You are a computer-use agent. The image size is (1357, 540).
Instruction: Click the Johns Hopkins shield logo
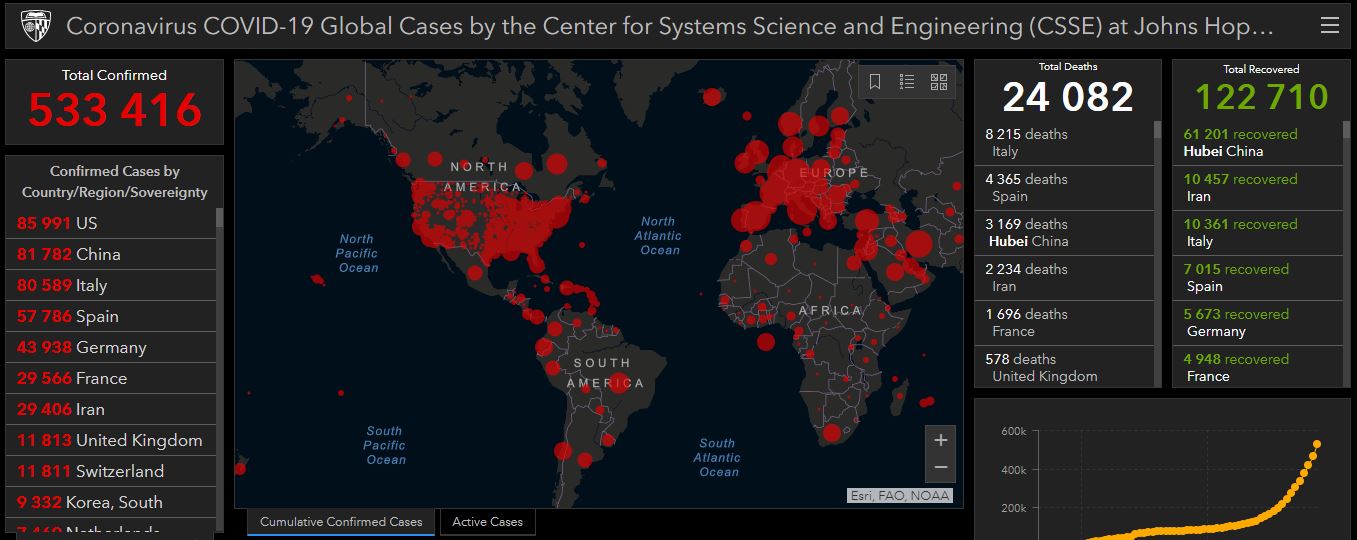pos(34,26)
